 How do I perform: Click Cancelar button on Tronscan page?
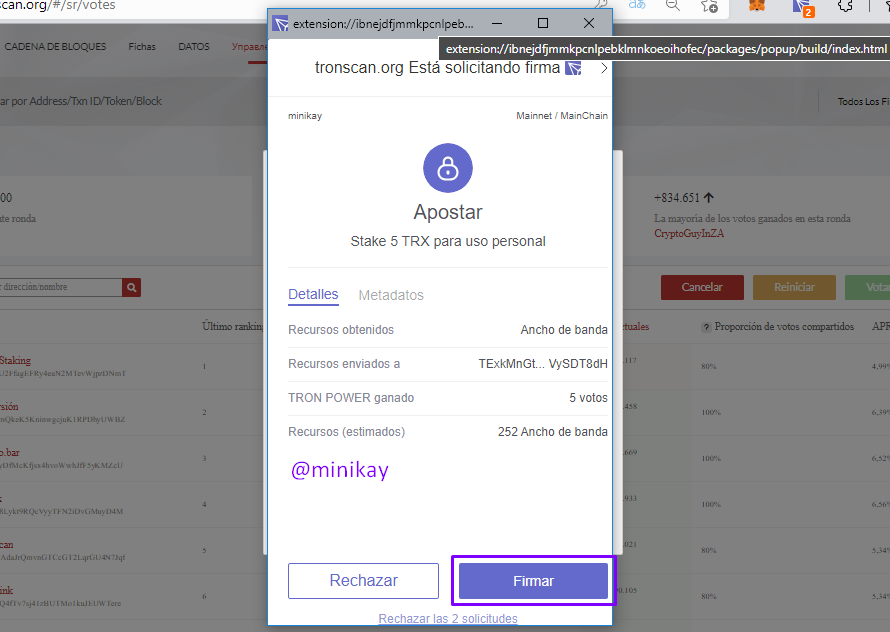[702, 287]
